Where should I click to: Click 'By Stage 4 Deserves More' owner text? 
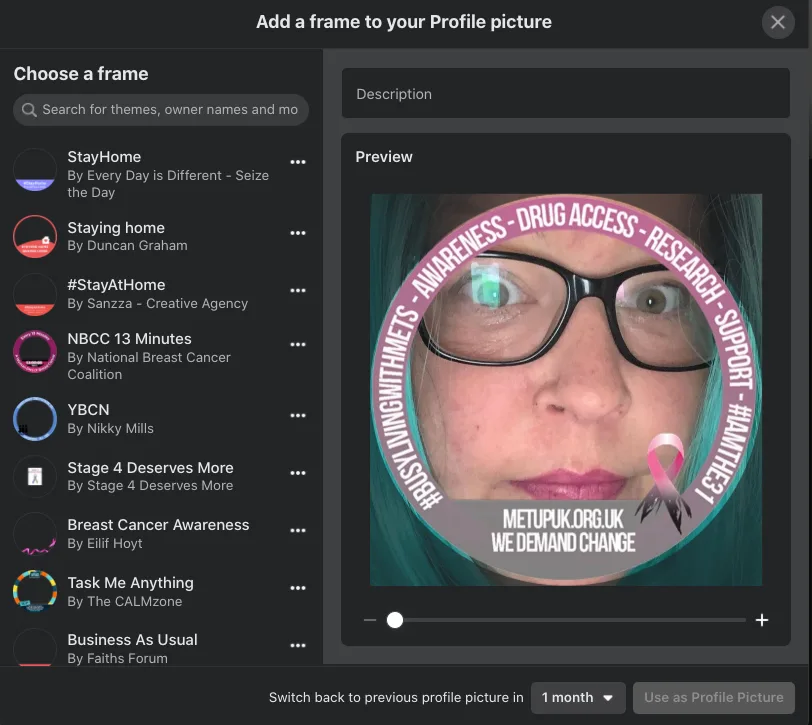pos(150,485)
